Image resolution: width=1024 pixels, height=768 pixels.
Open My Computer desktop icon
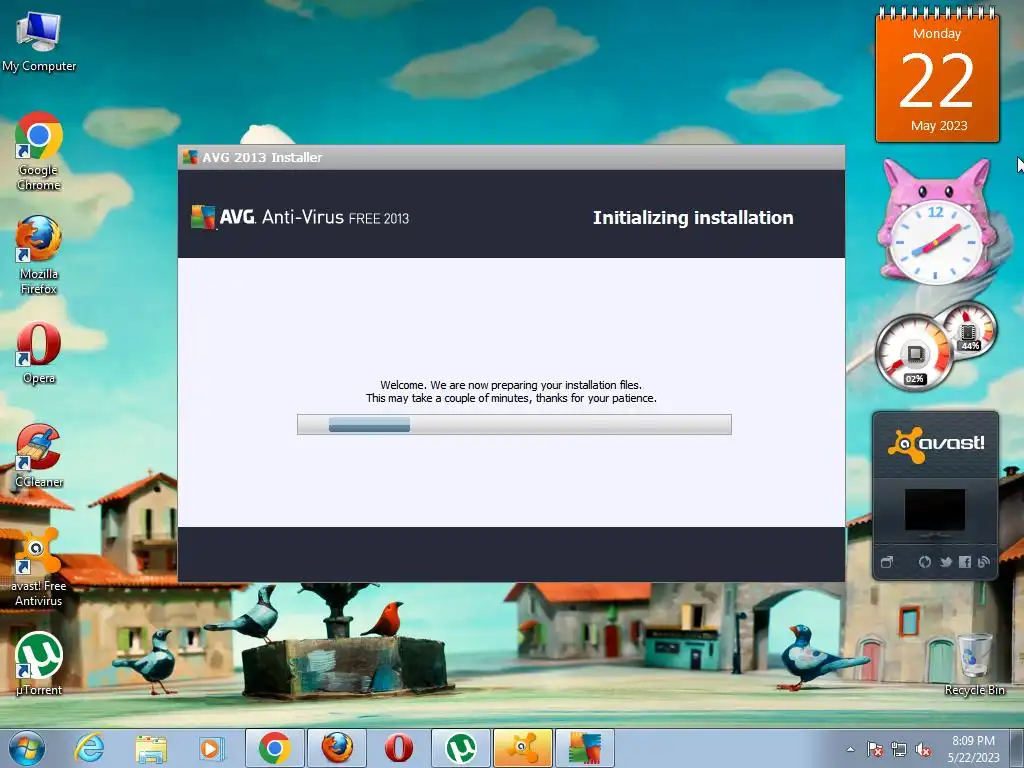click(x=39, y=42)
